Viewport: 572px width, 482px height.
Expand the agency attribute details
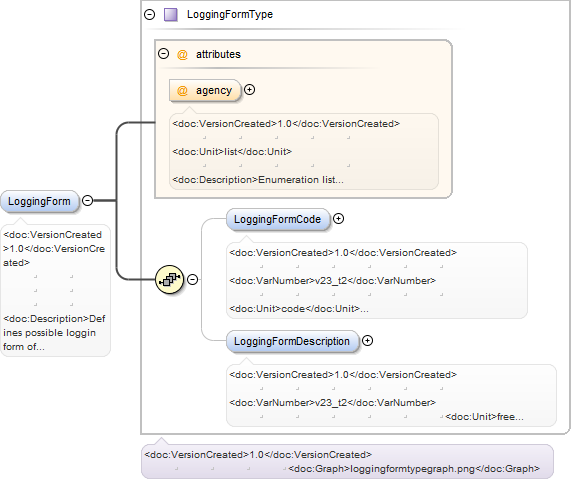click(x=250, y=90)
